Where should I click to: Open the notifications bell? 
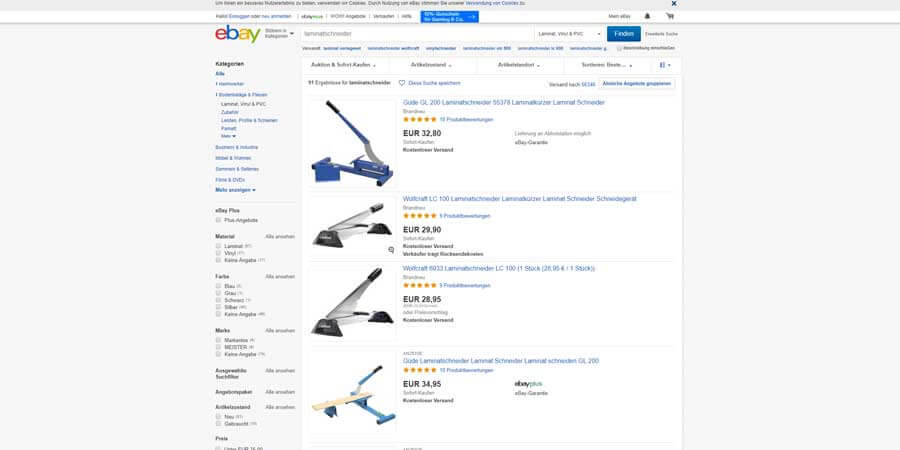[x=647, y=16]
